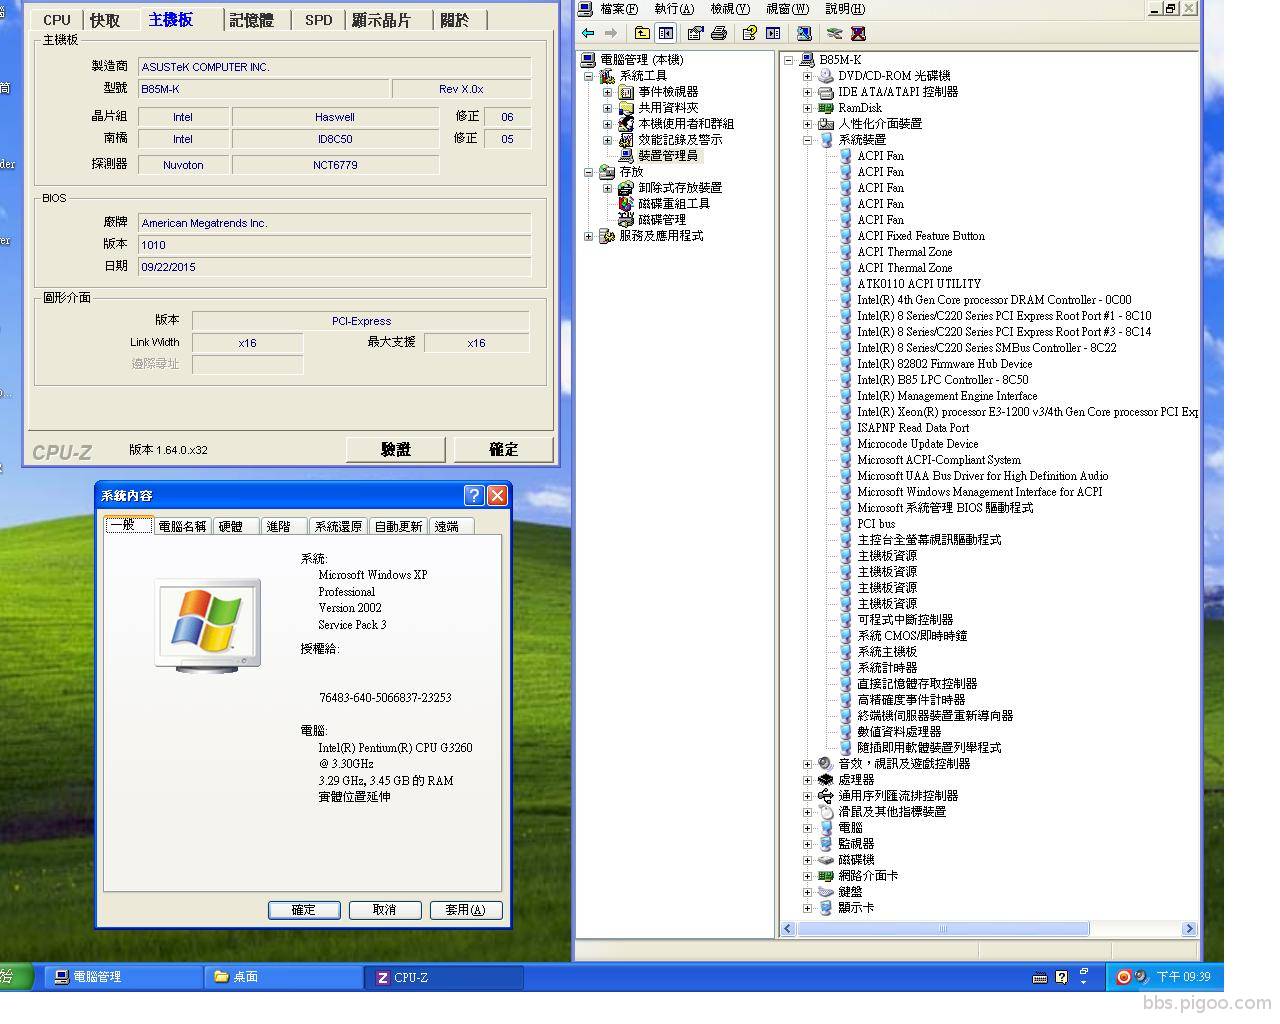Open 電腦名稱 tab in 系統內容
Viewport: 1280px width, 1024px height.
tap(182, 526)
